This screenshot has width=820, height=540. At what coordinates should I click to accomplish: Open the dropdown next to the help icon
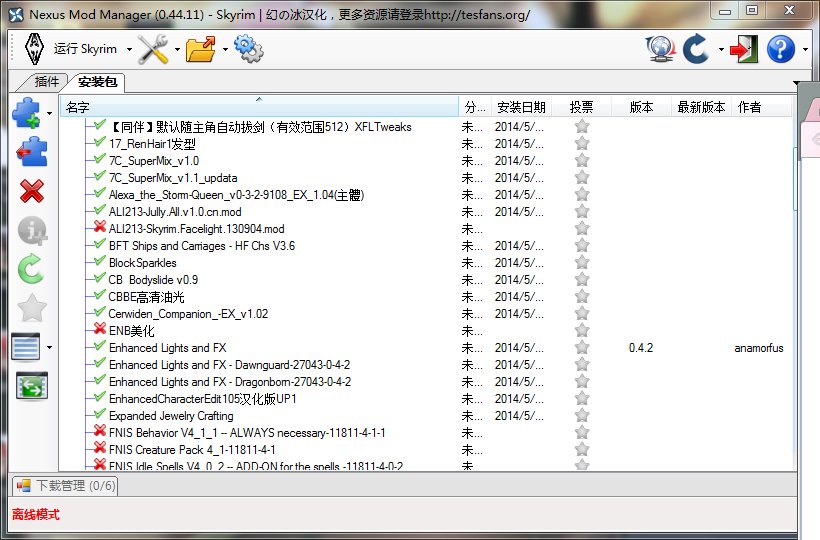pyautogui.click(x=802, y=49)
